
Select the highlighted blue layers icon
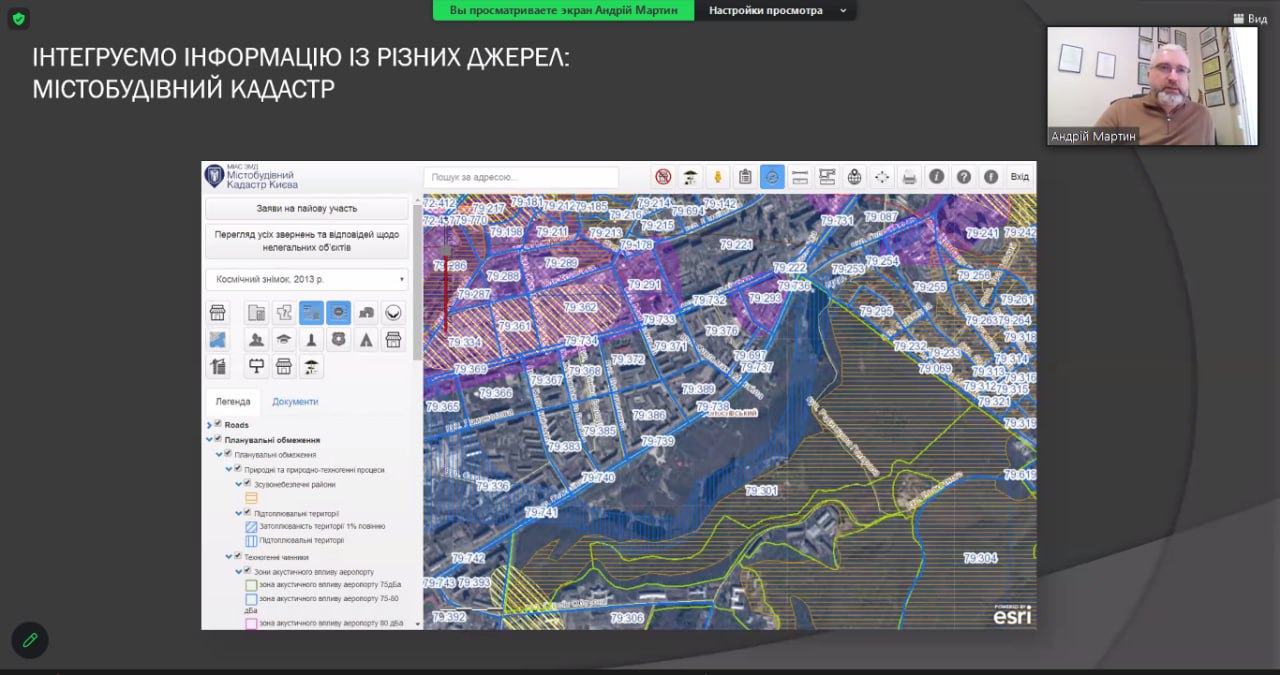click(x=772, y=176)
